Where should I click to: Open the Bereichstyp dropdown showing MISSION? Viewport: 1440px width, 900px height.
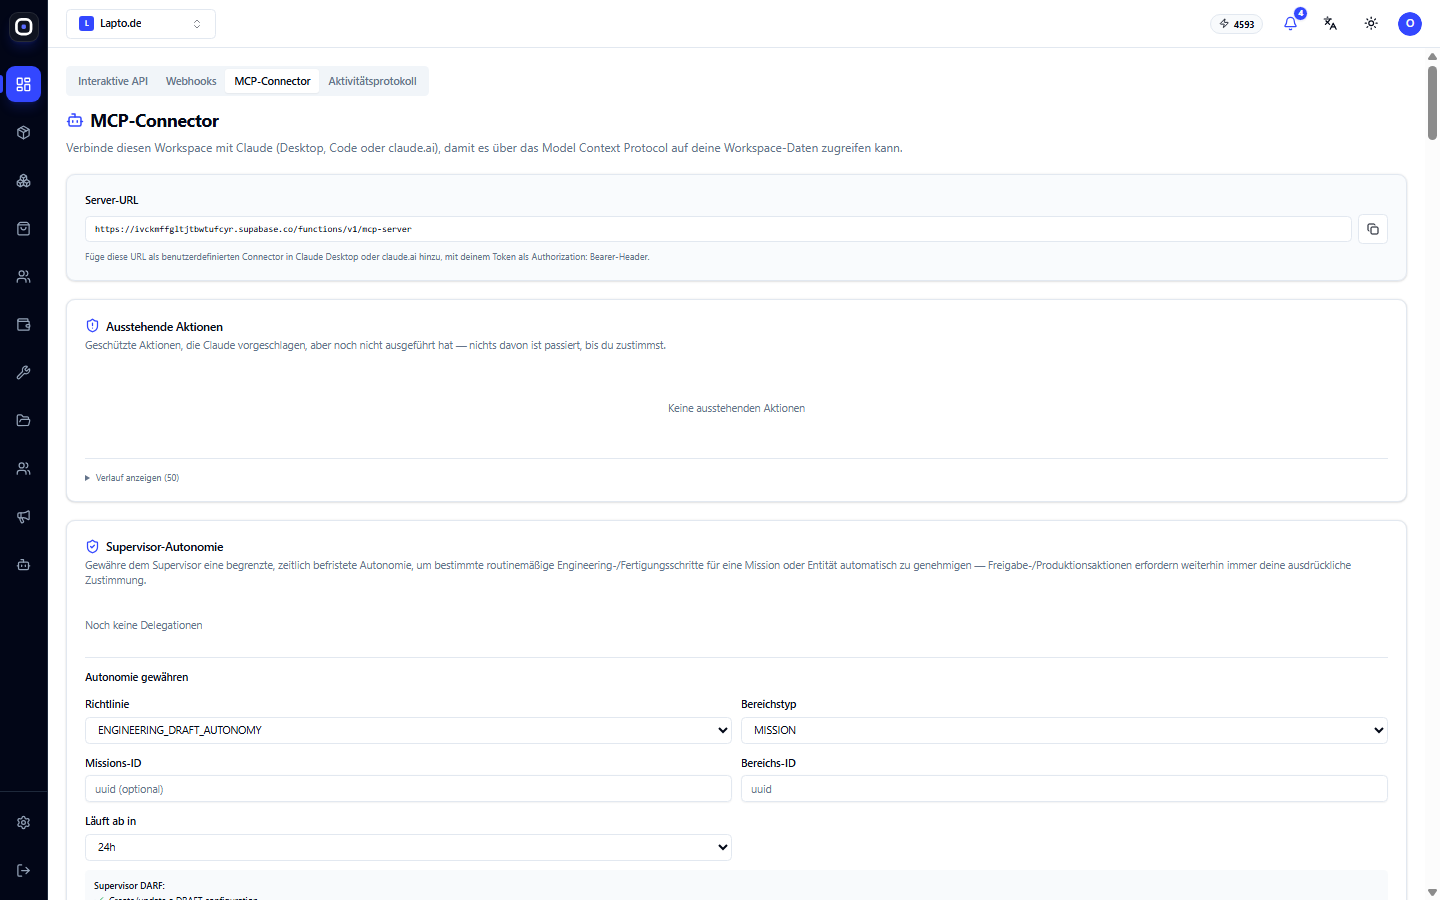click(1064, 730)
